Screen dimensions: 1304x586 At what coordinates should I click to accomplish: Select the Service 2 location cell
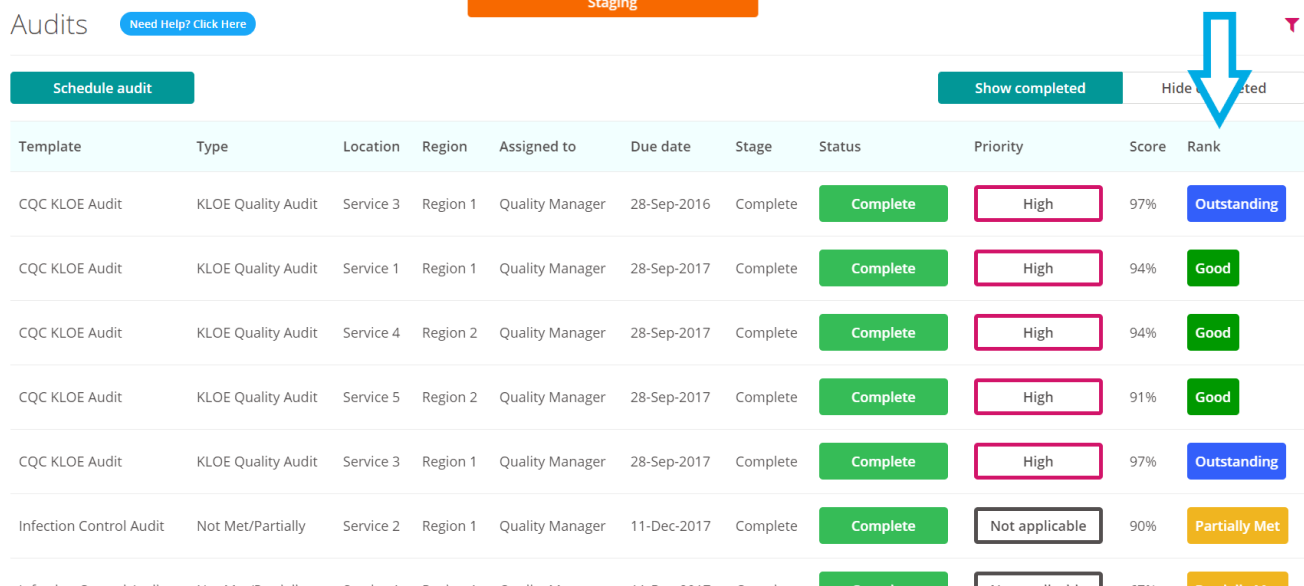[371, 526]
